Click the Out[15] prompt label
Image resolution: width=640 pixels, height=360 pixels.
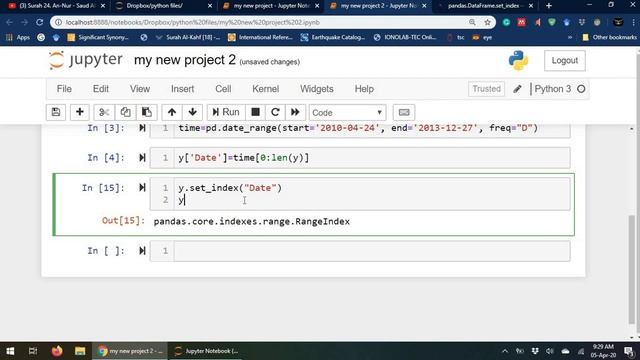click(x=123, y=221)
